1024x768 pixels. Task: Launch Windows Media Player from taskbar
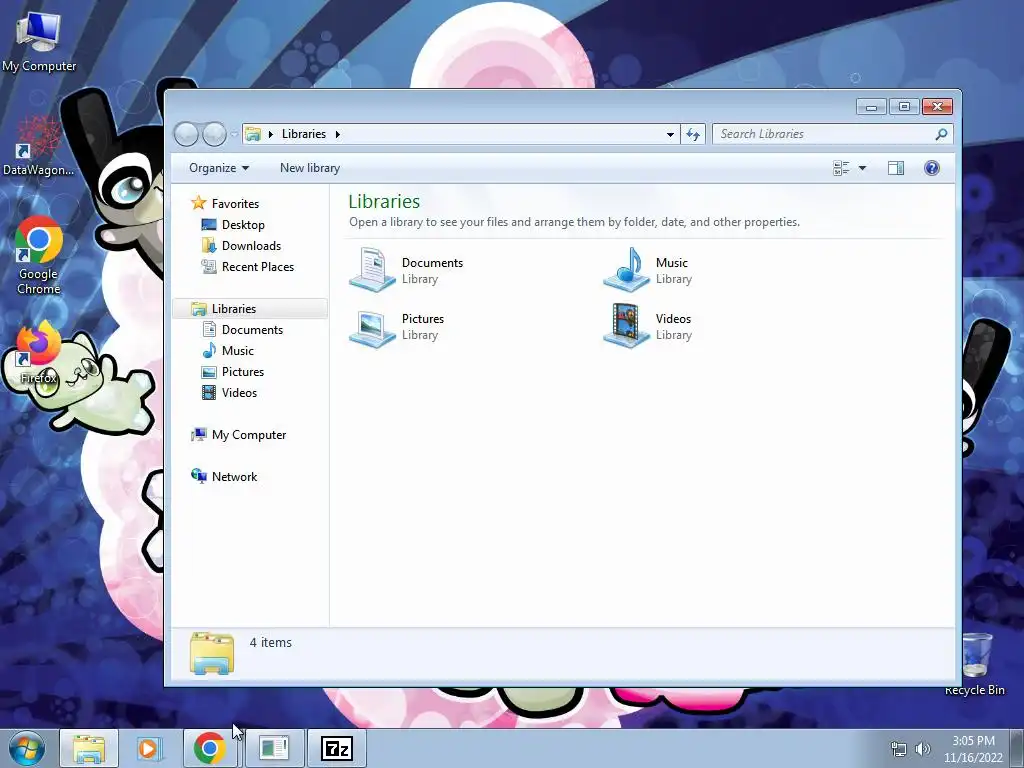pos(149,748)
